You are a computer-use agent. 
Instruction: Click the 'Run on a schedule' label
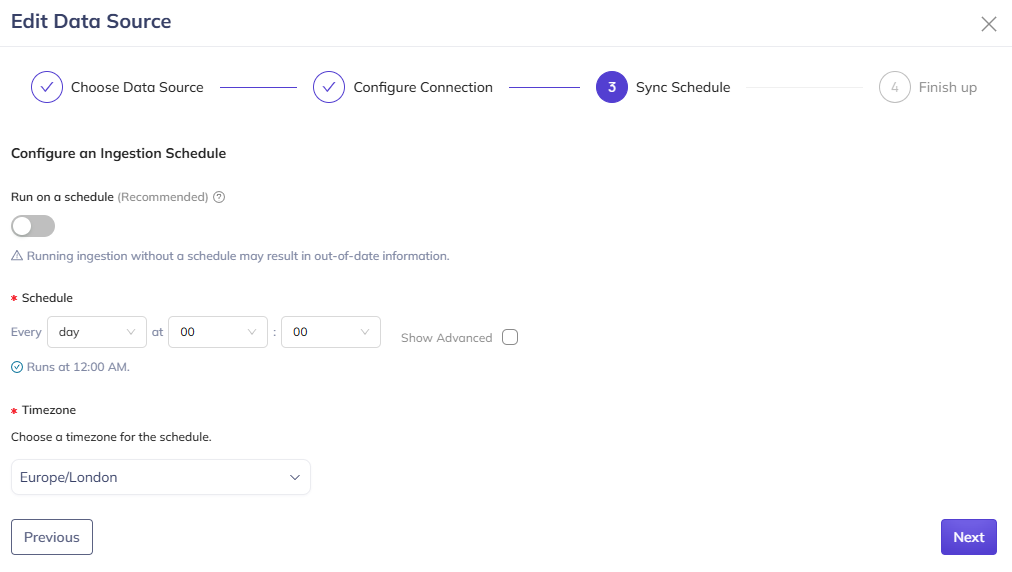click(x=62, y=197)
